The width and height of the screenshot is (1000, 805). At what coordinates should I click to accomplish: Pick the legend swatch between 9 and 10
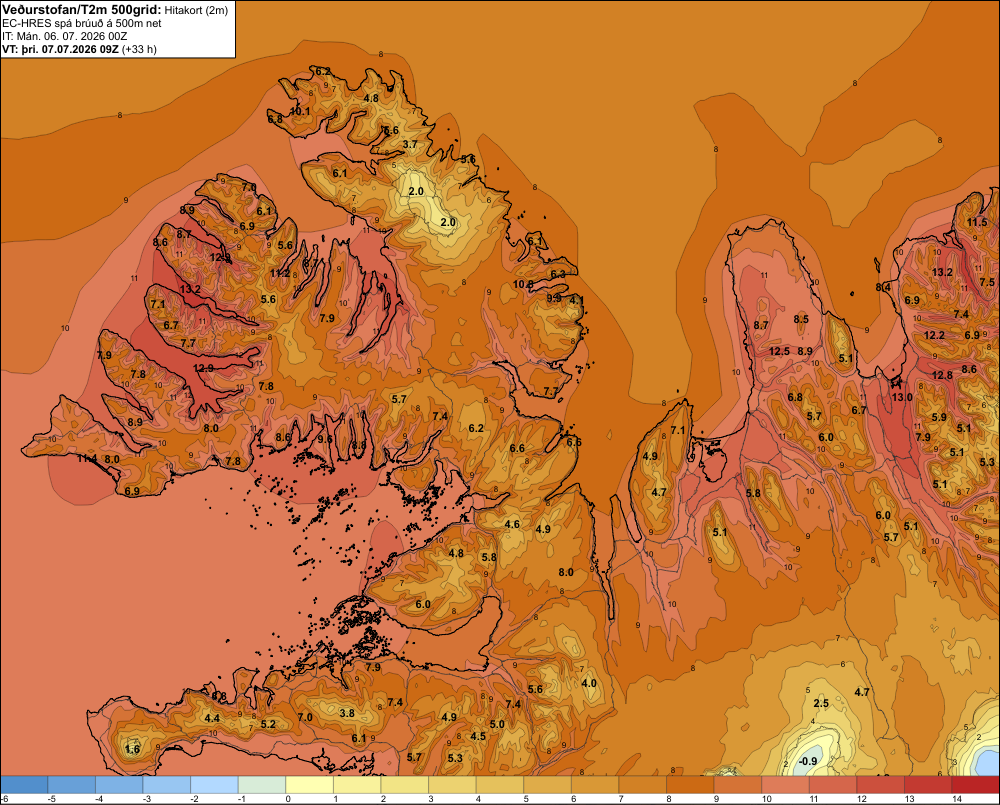coord(738,785)
